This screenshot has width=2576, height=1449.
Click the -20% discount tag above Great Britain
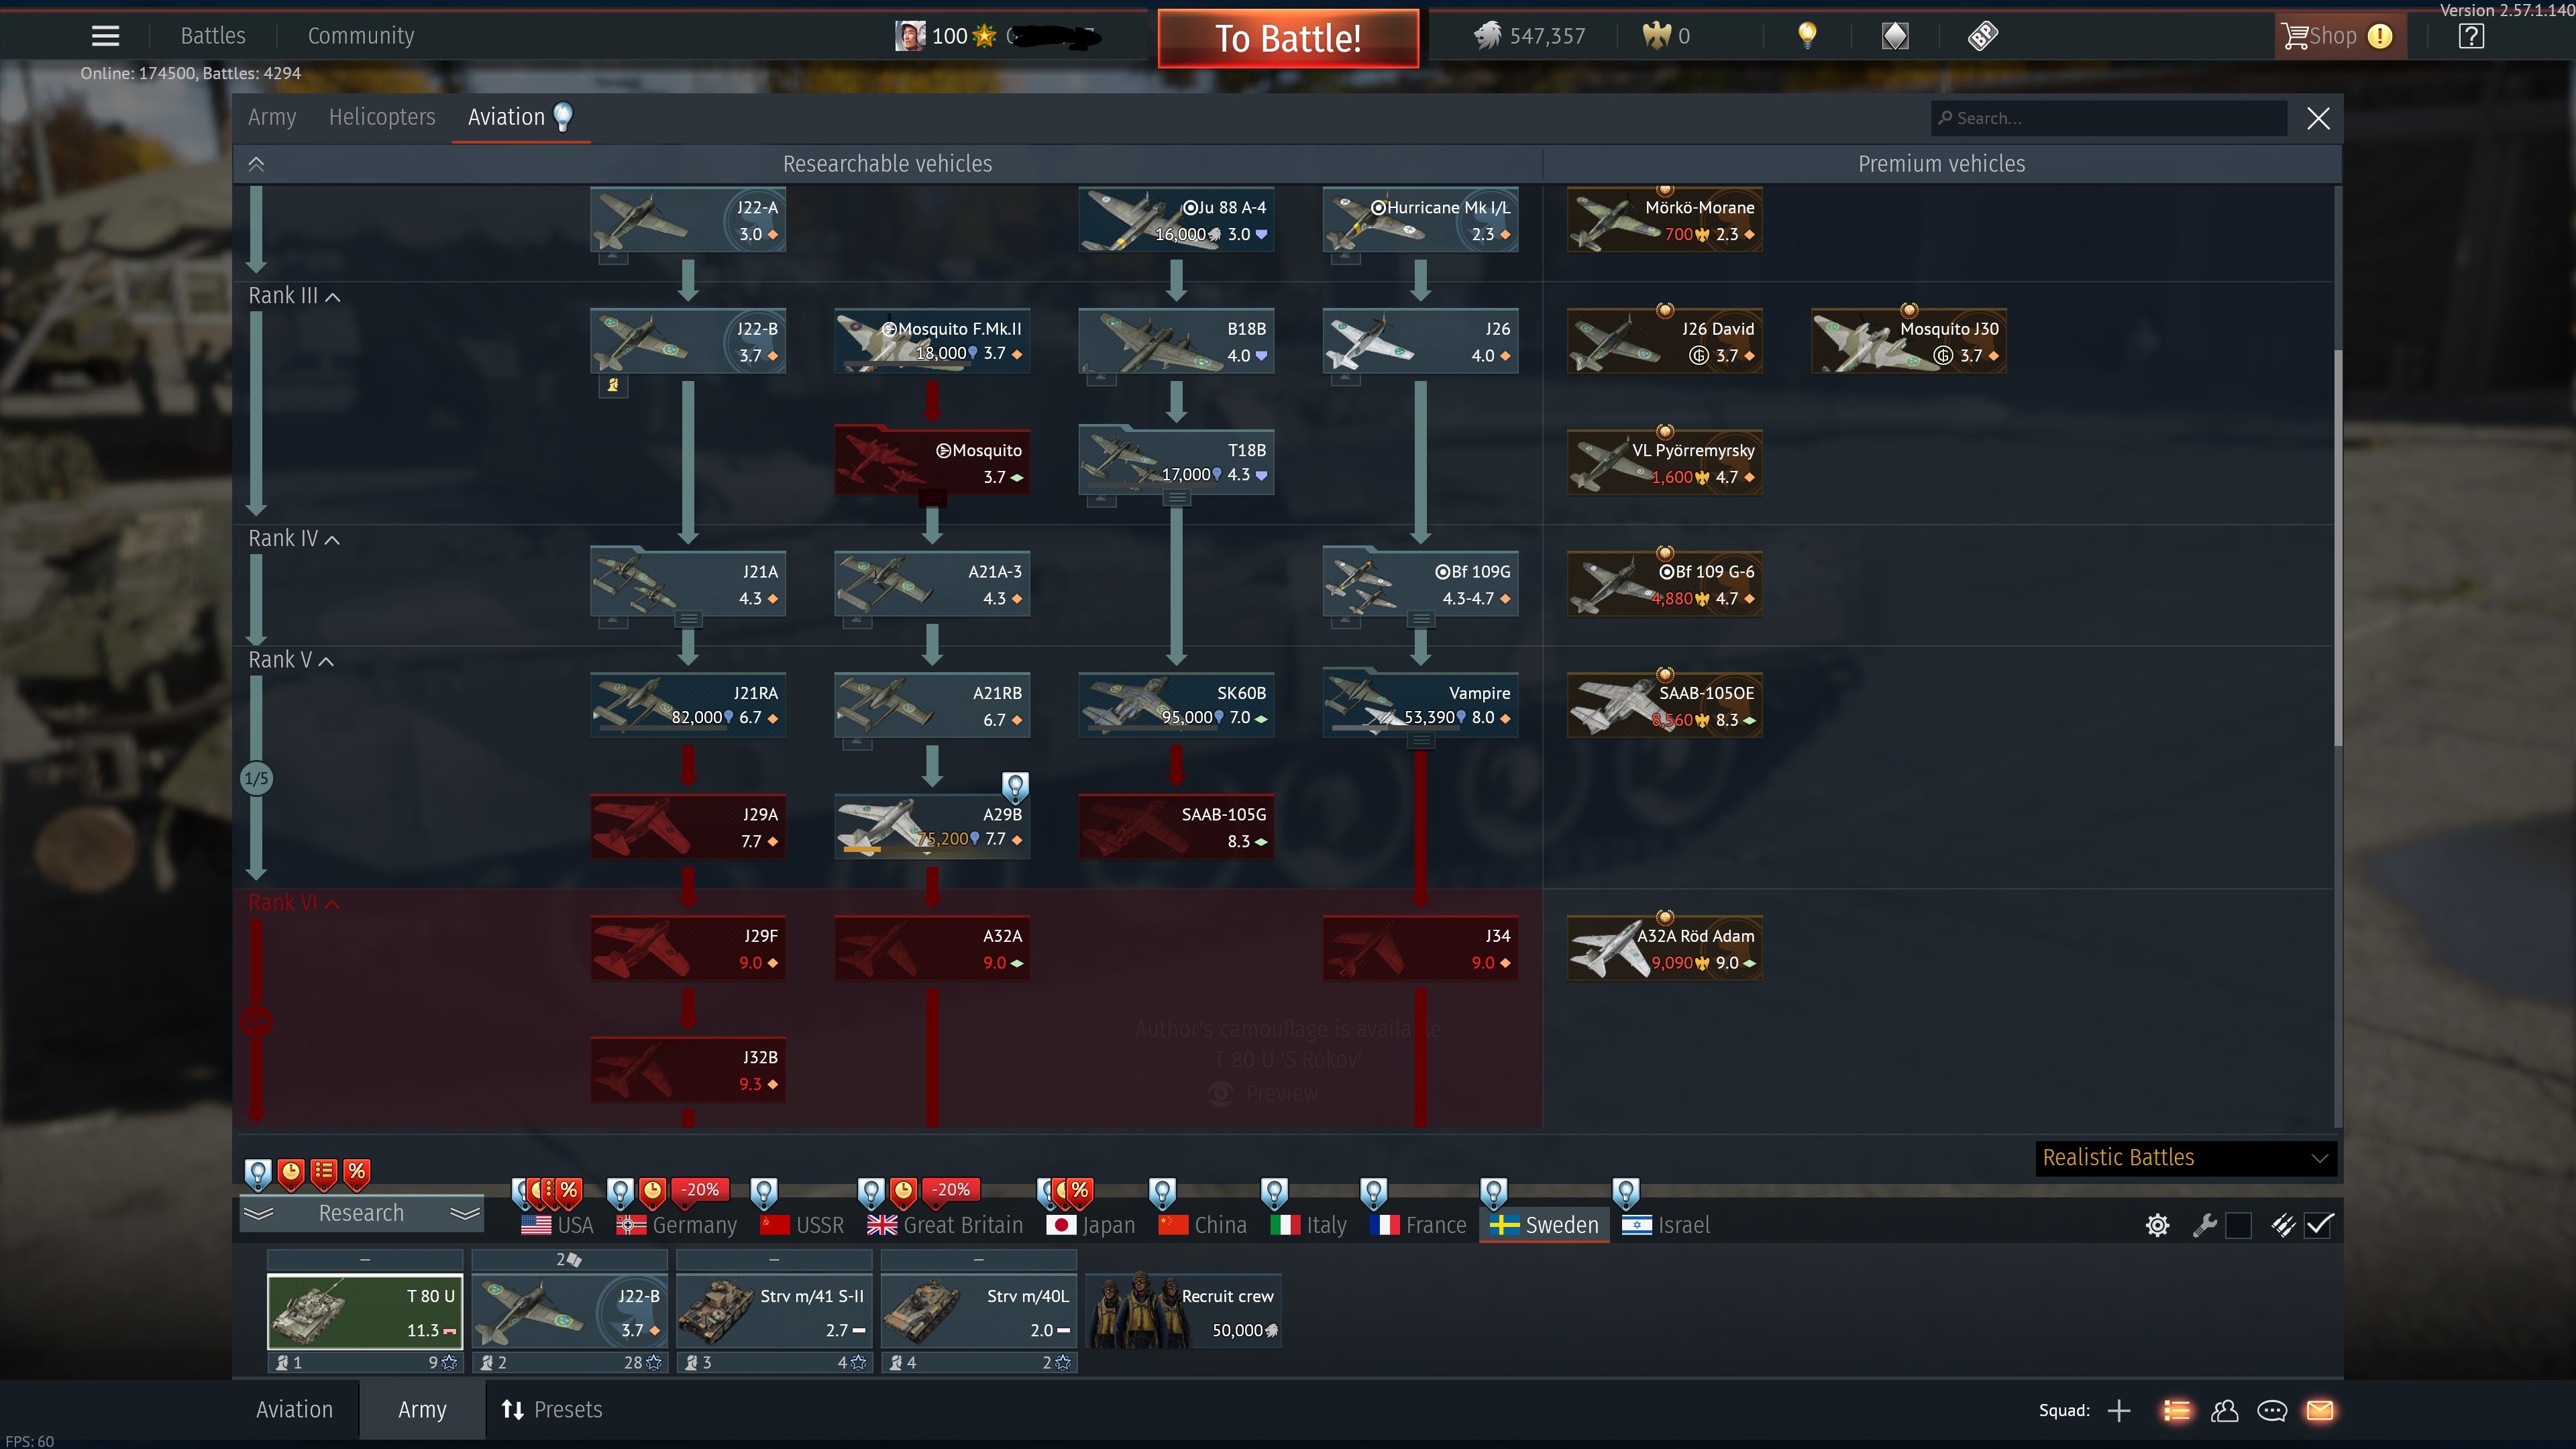950,1190
